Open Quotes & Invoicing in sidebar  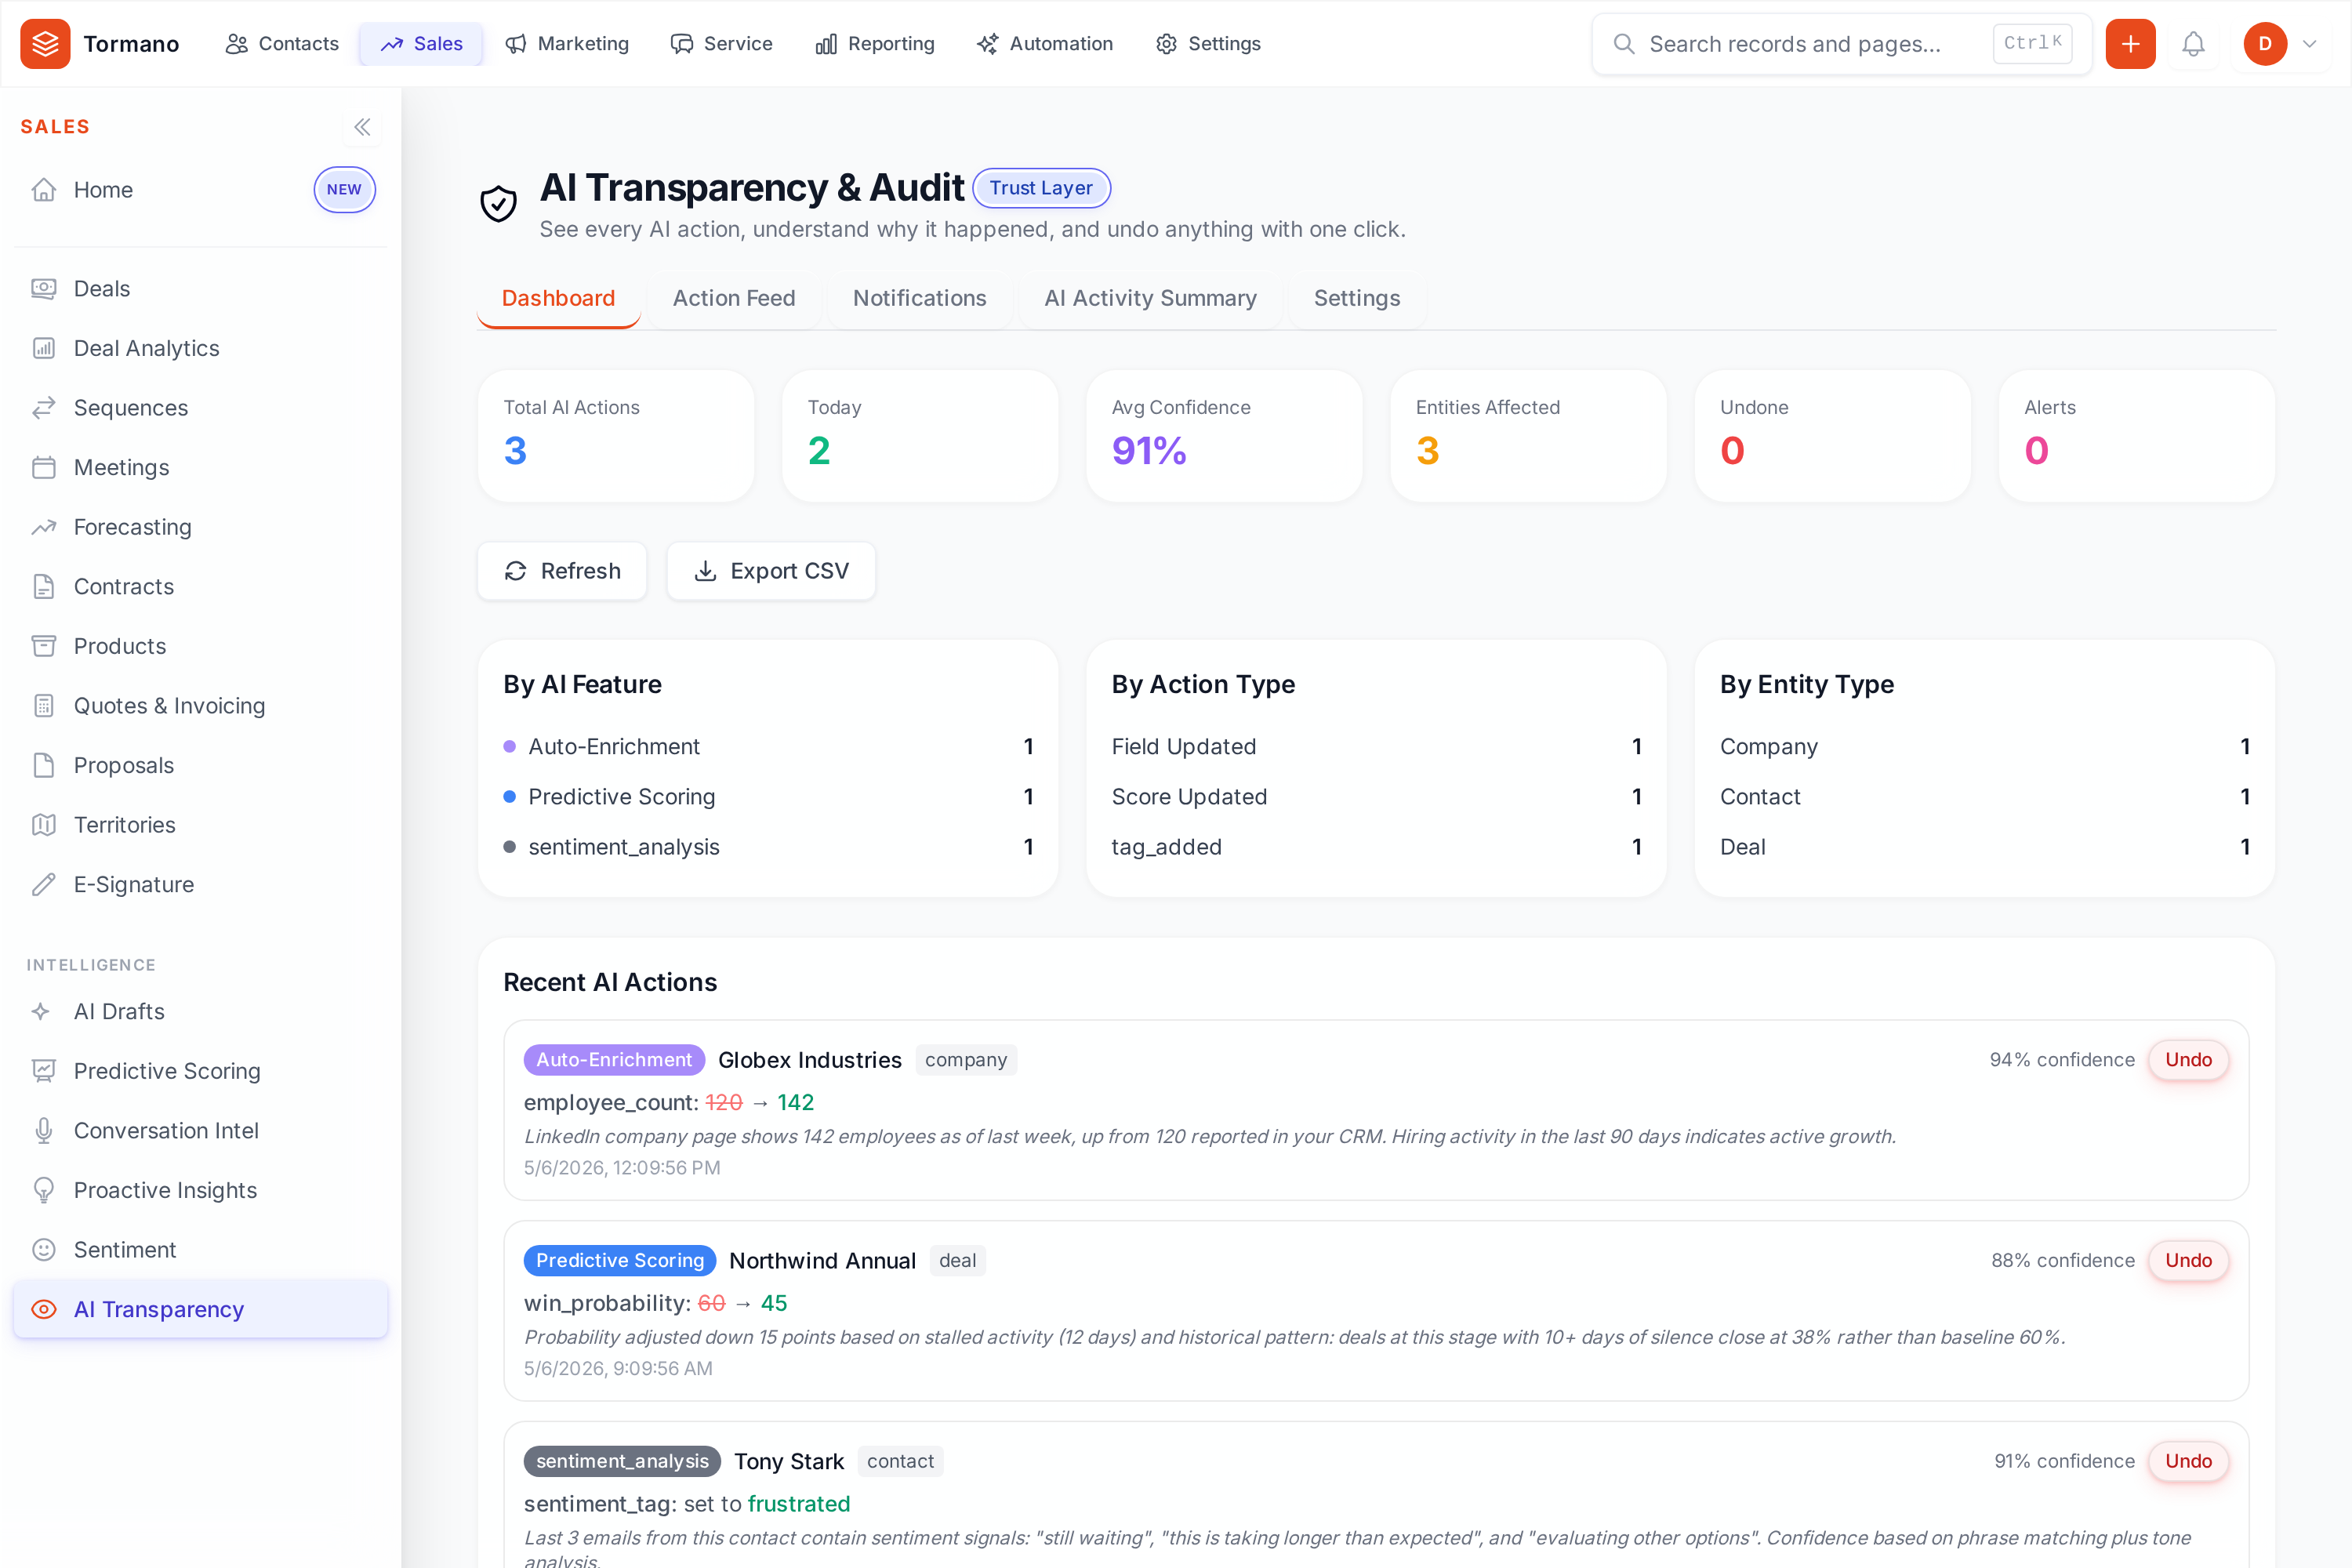[x=201, y=706]
